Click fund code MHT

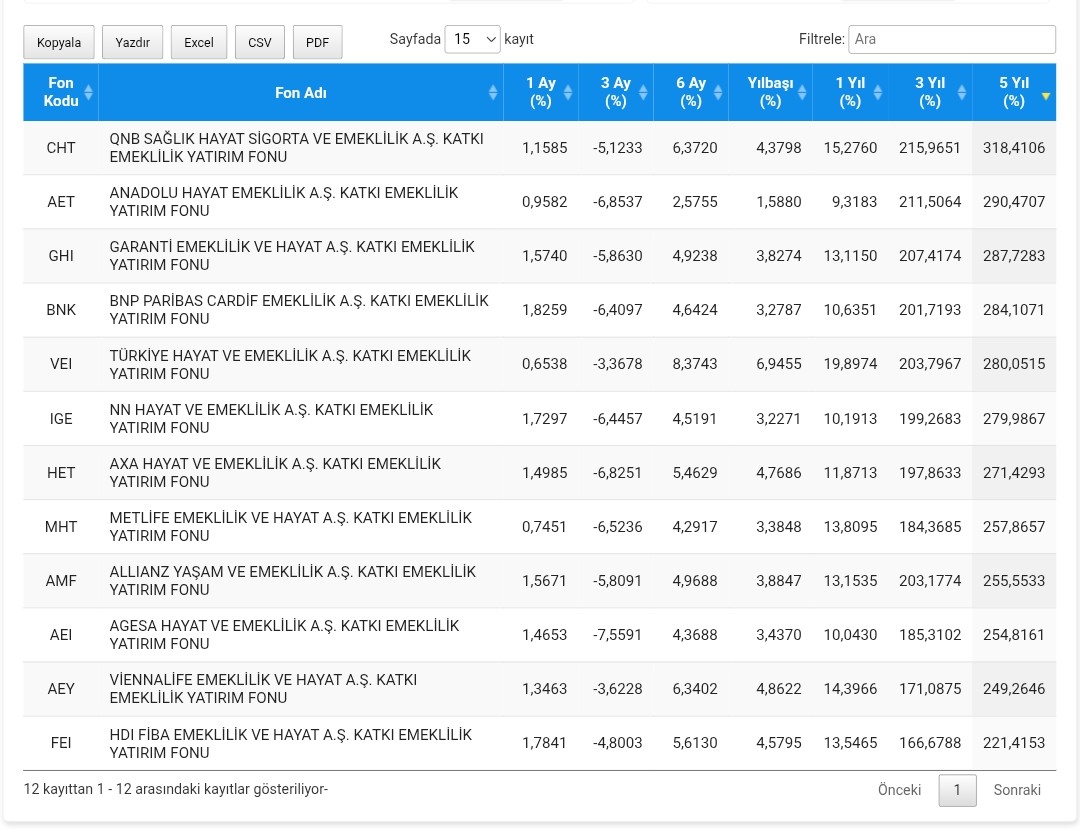tap(61, 527)
